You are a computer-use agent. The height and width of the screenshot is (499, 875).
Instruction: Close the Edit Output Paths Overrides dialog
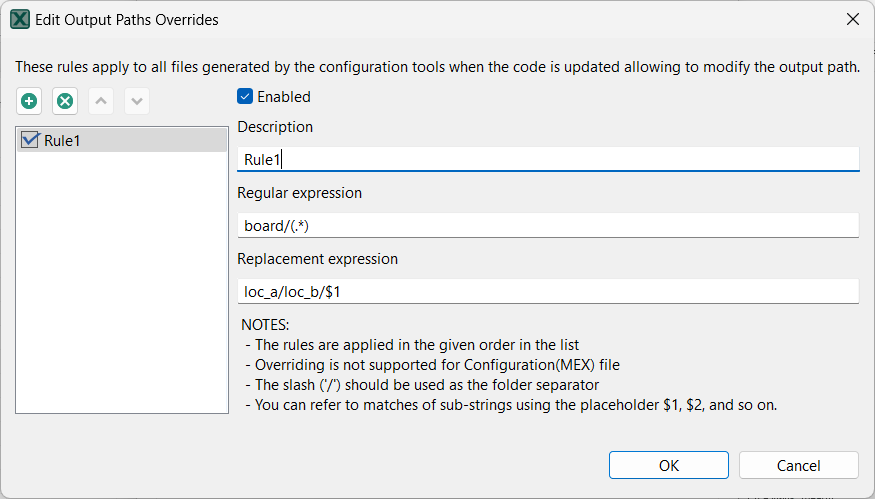click(x=852, y=19)
